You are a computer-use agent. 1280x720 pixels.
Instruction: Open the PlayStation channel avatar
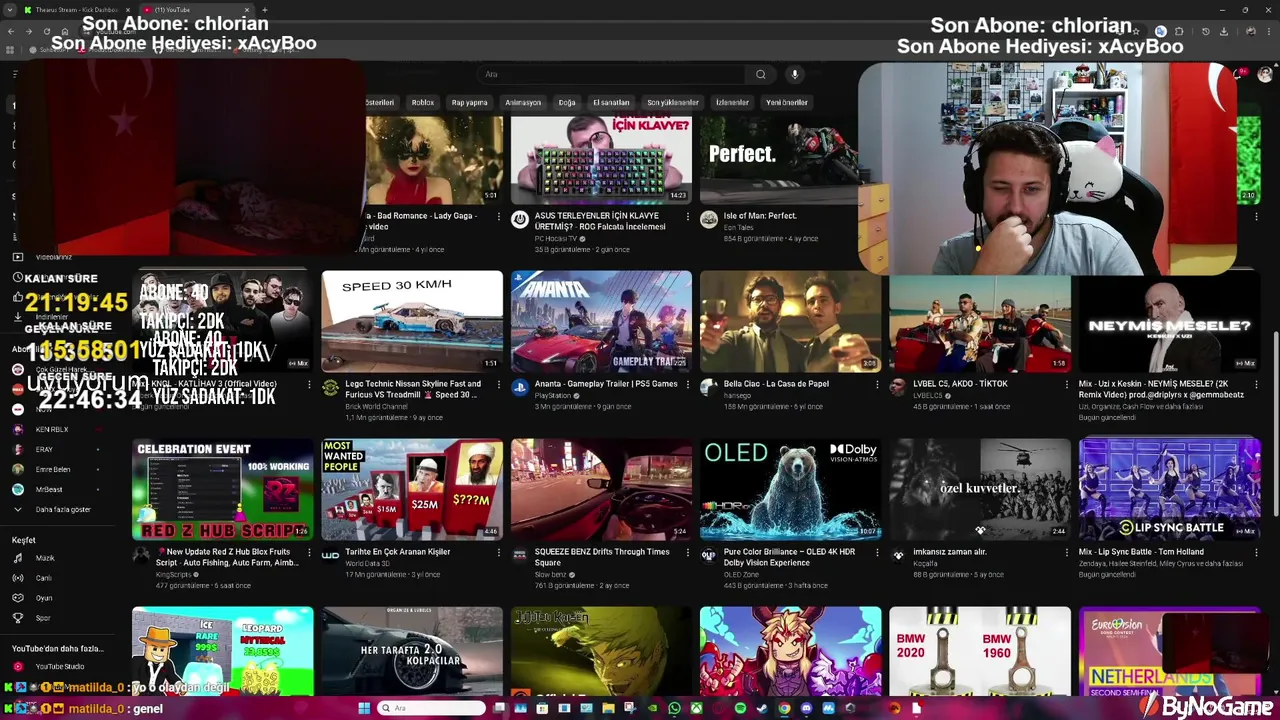pos(519,388)
